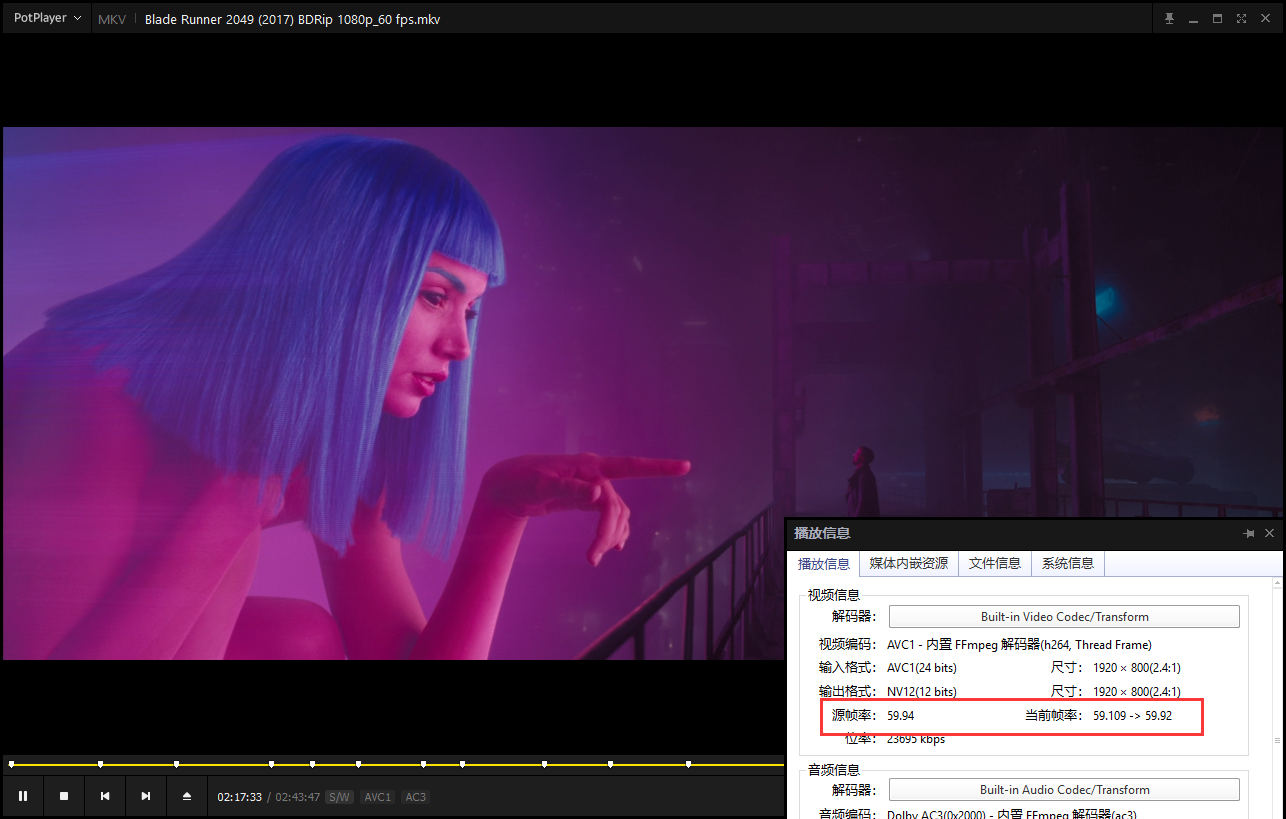The width and height of the screenshot is (1286, 819).
Task: Toggle always-on-top pin in main title bar
Action: (x=1169, y=19)
